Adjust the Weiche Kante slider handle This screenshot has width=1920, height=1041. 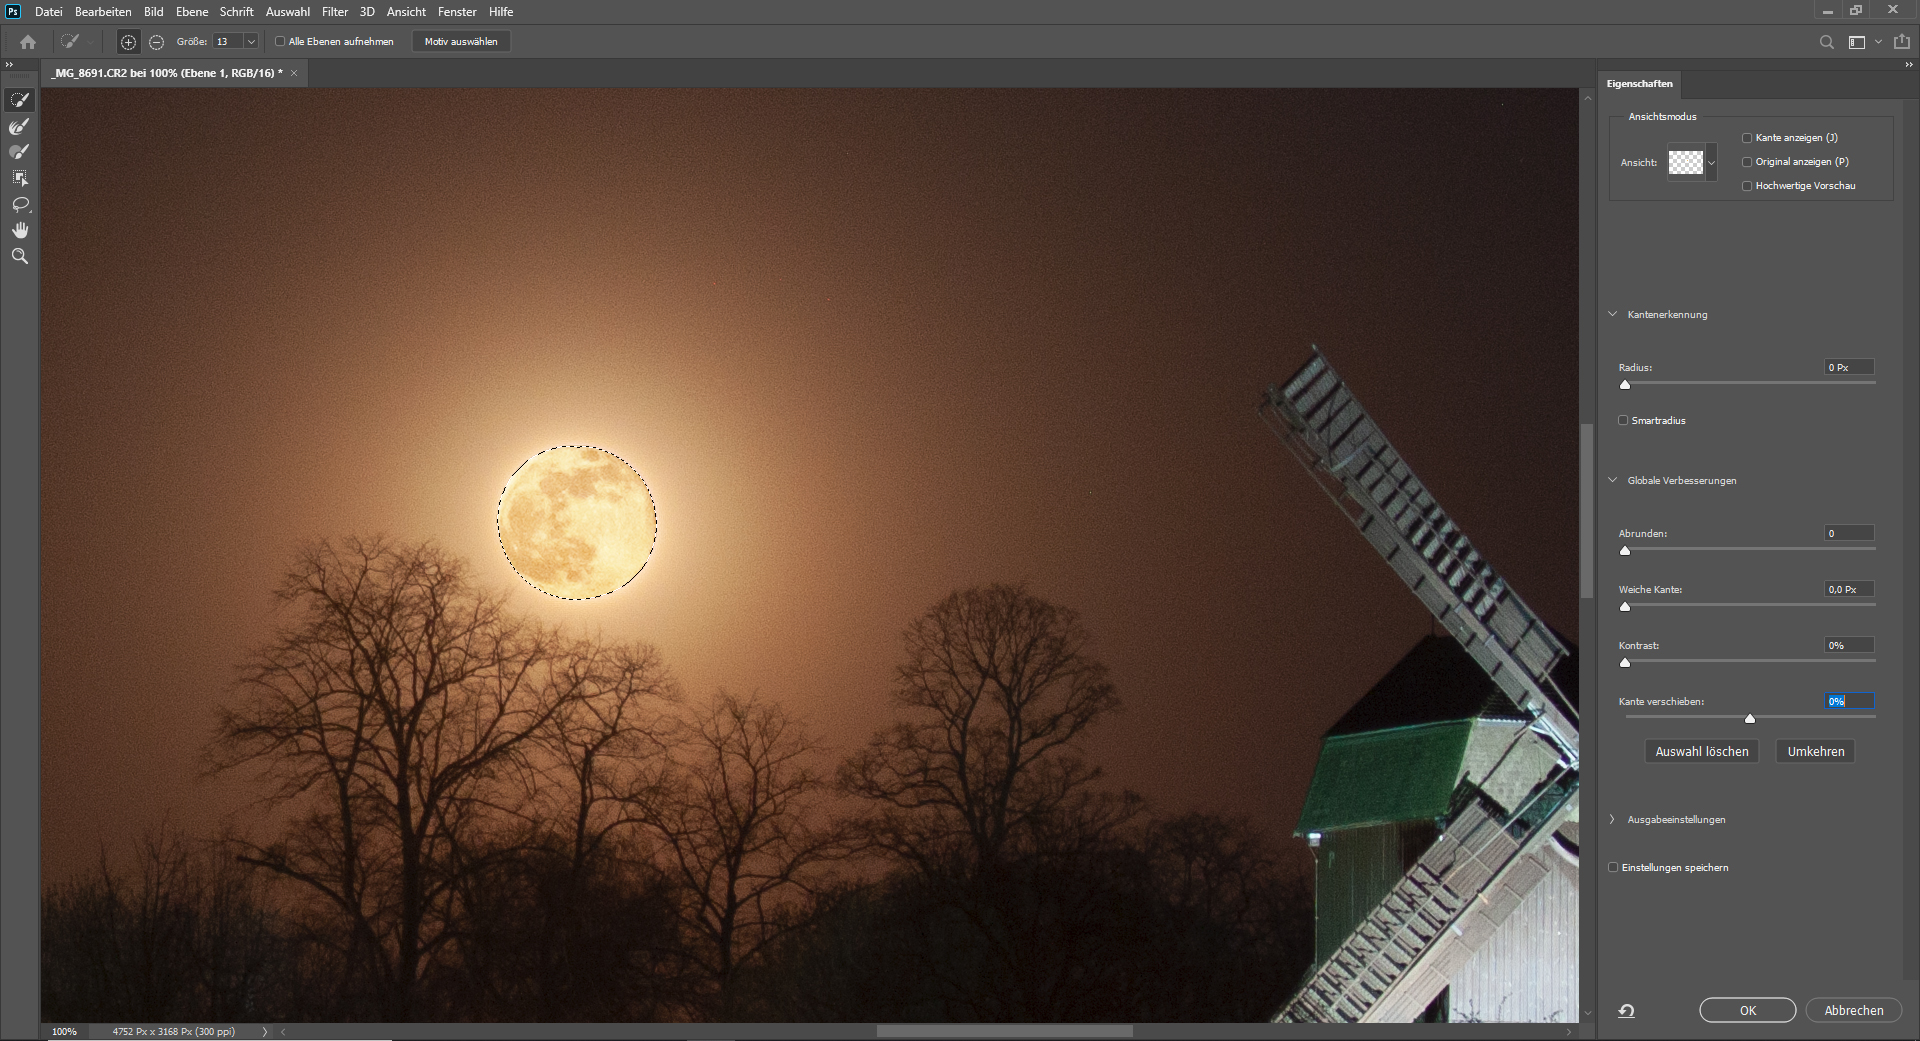click(1625, 606)
